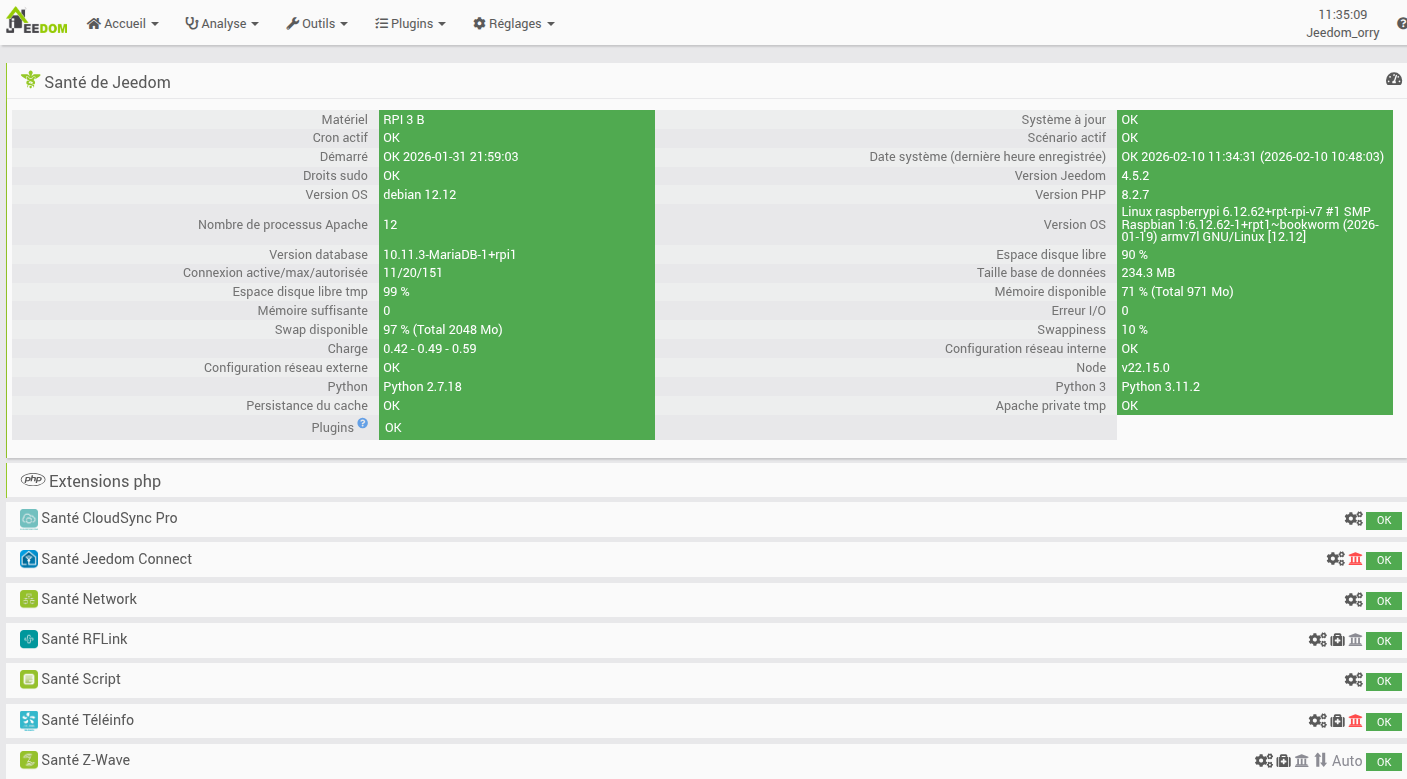Click the debian 12.12 OS version value
This screenshot has width=1407, height=779.
pyautogui.click(x=420, y=195)
